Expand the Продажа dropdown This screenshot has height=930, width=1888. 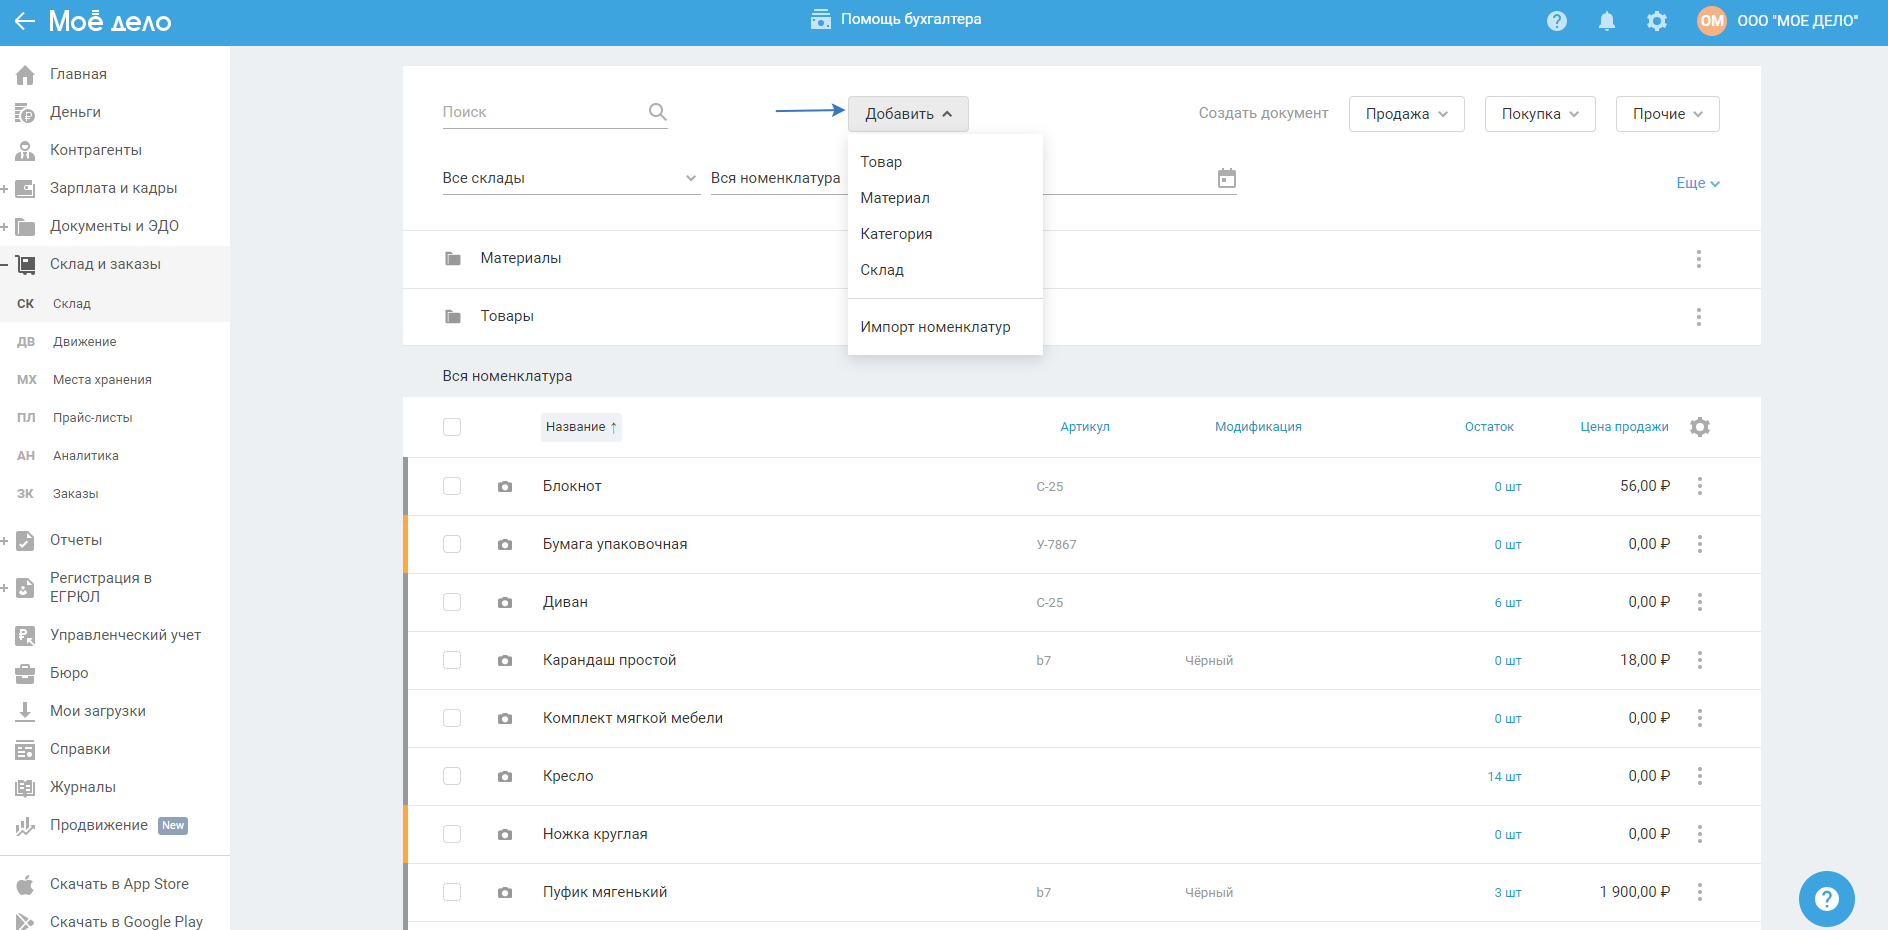click(1406, 114)
